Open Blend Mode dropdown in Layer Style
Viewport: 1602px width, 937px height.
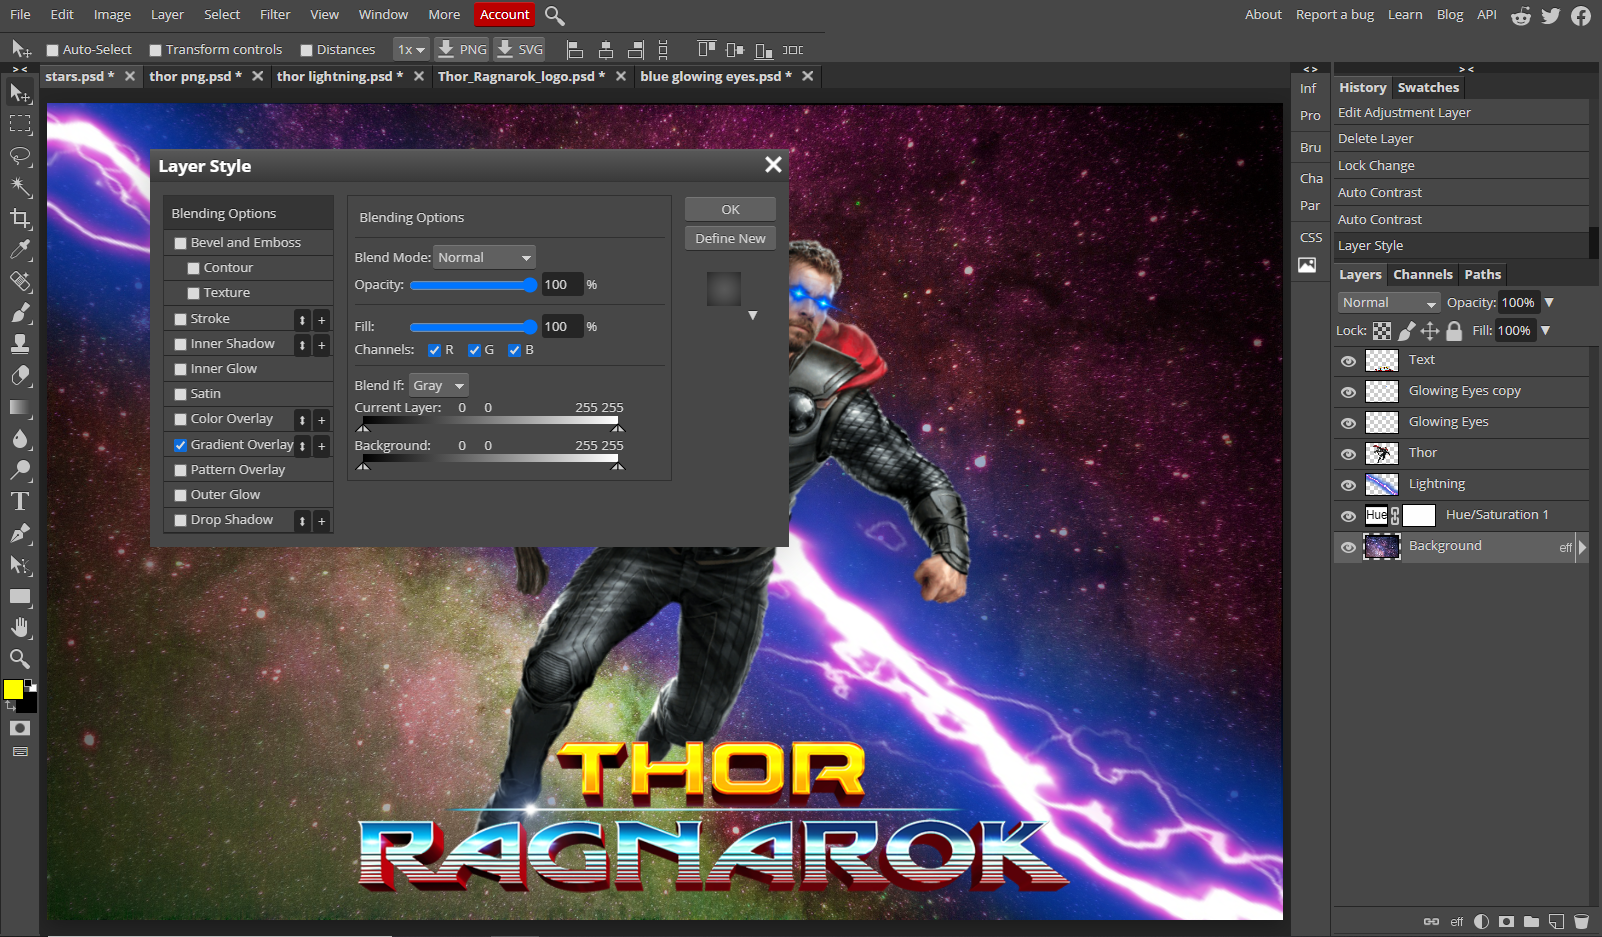coord(485,258)
